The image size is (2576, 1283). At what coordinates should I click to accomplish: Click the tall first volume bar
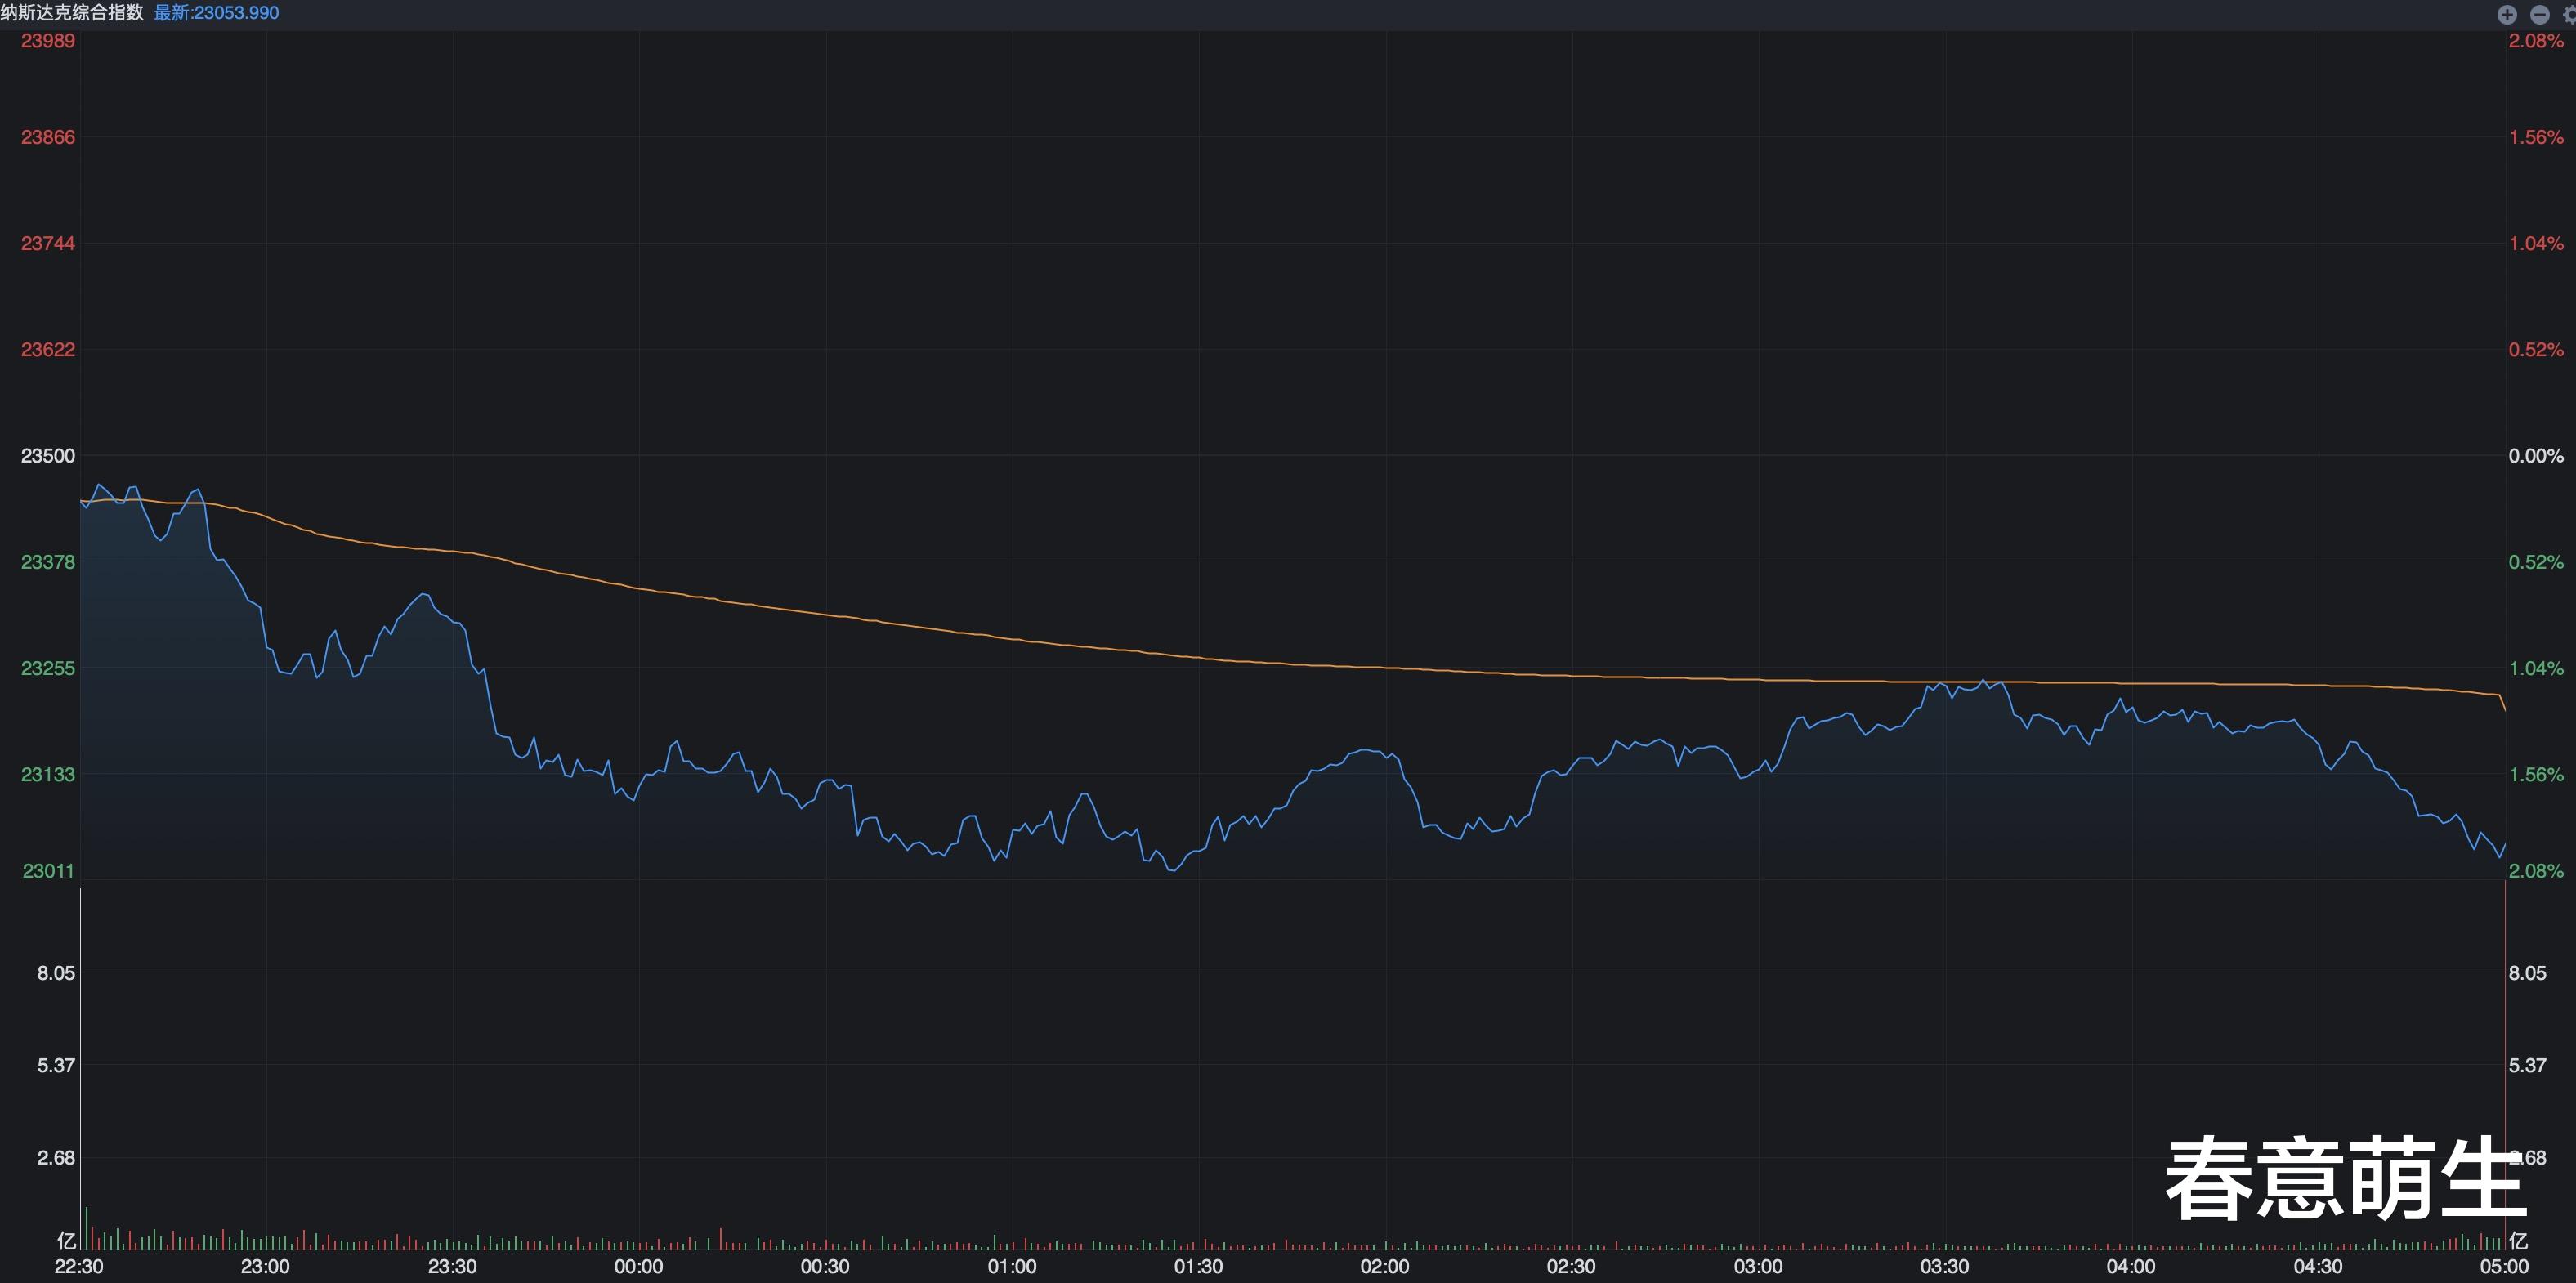pyautogui.click(x=86, y=1230)
